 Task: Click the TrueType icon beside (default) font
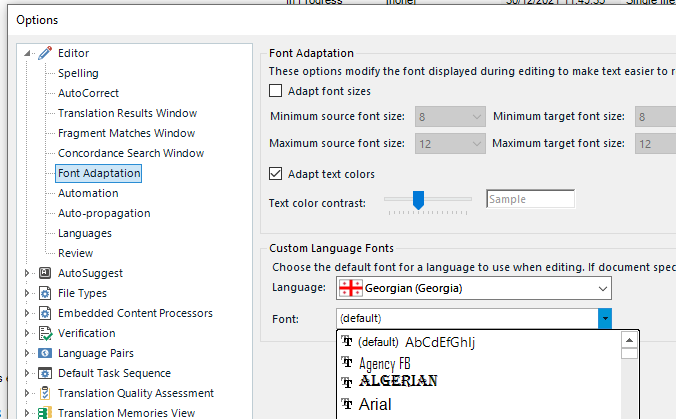[347, 341]
